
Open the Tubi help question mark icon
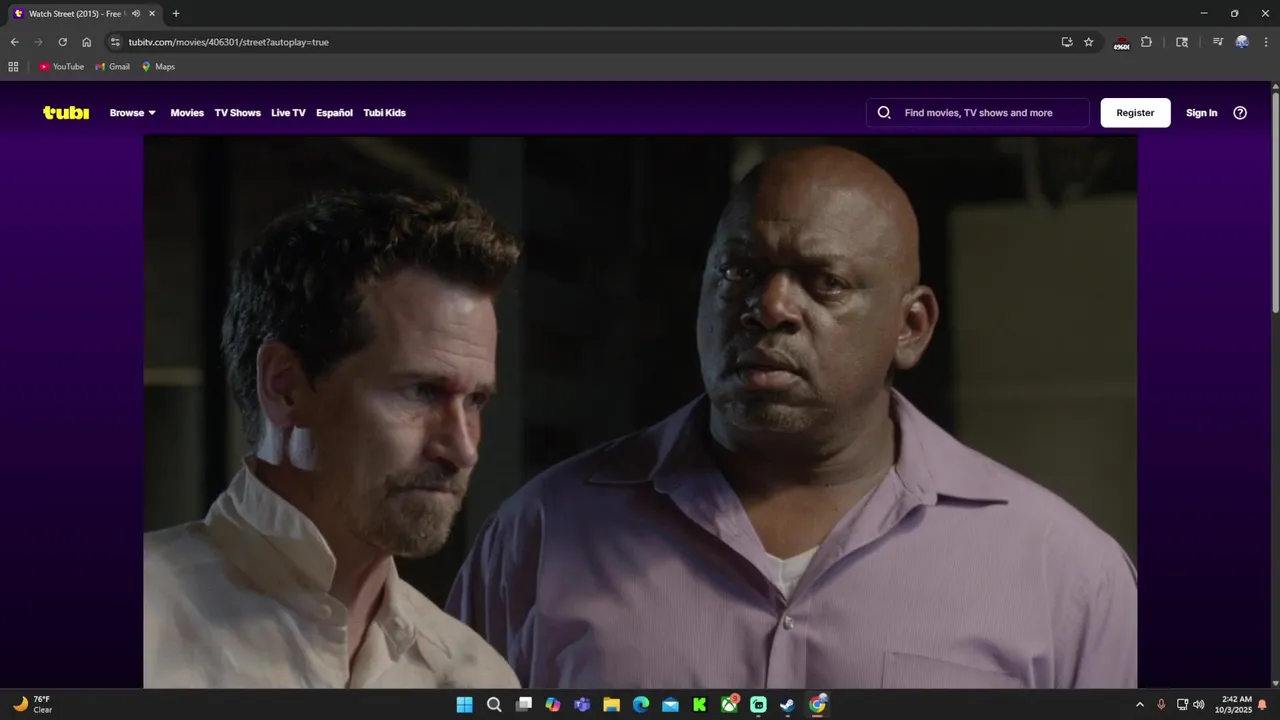[x=1240, y=113]
